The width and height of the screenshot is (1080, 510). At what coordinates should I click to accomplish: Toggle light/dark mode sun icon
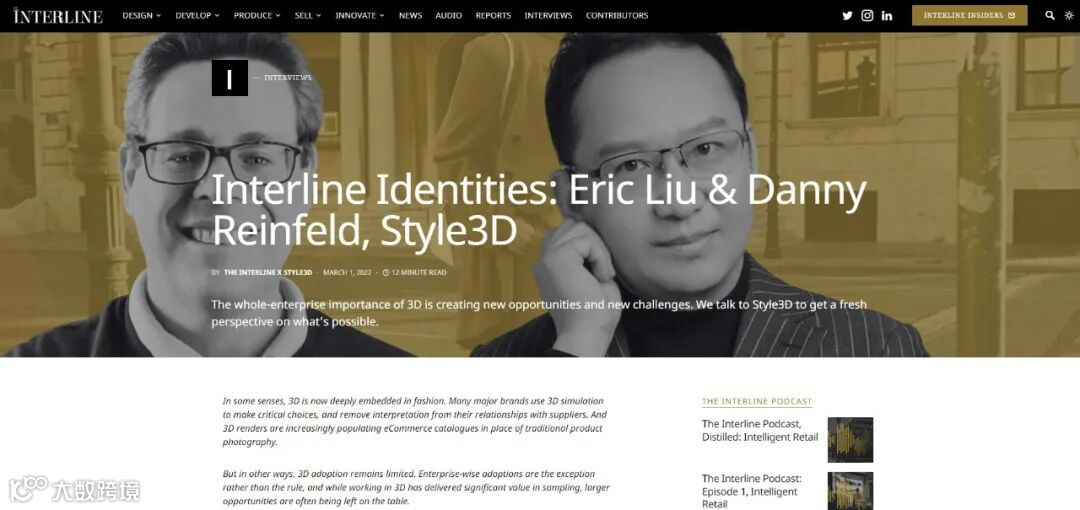point(1069,15)
